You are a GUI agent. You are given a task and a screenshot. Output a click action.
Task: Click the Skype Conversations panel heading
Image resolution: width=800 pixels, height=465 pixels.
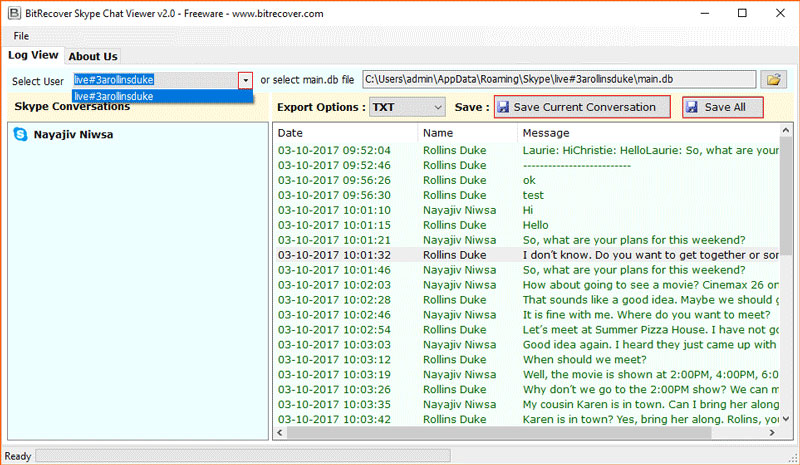pyautogui.click(x=72, y=107)
